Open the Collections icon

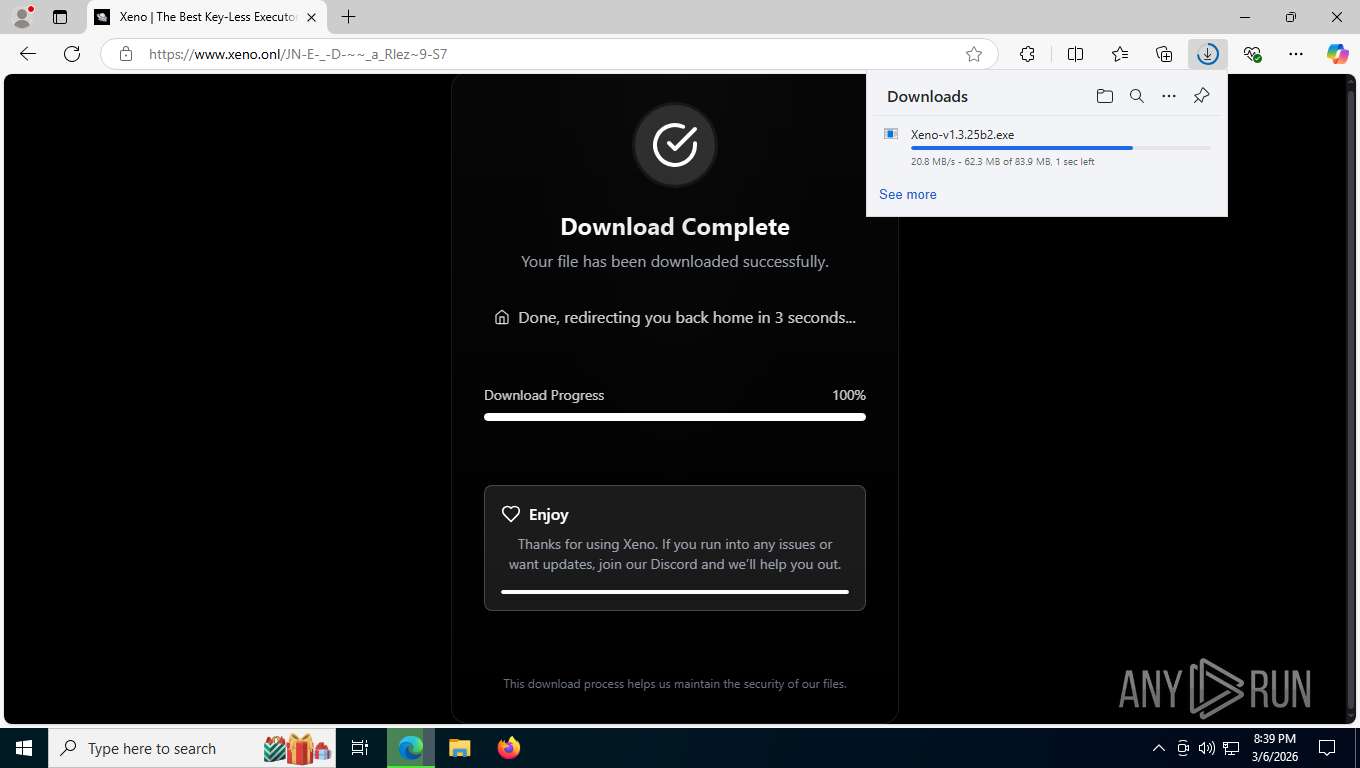(x=1164, y=54)
